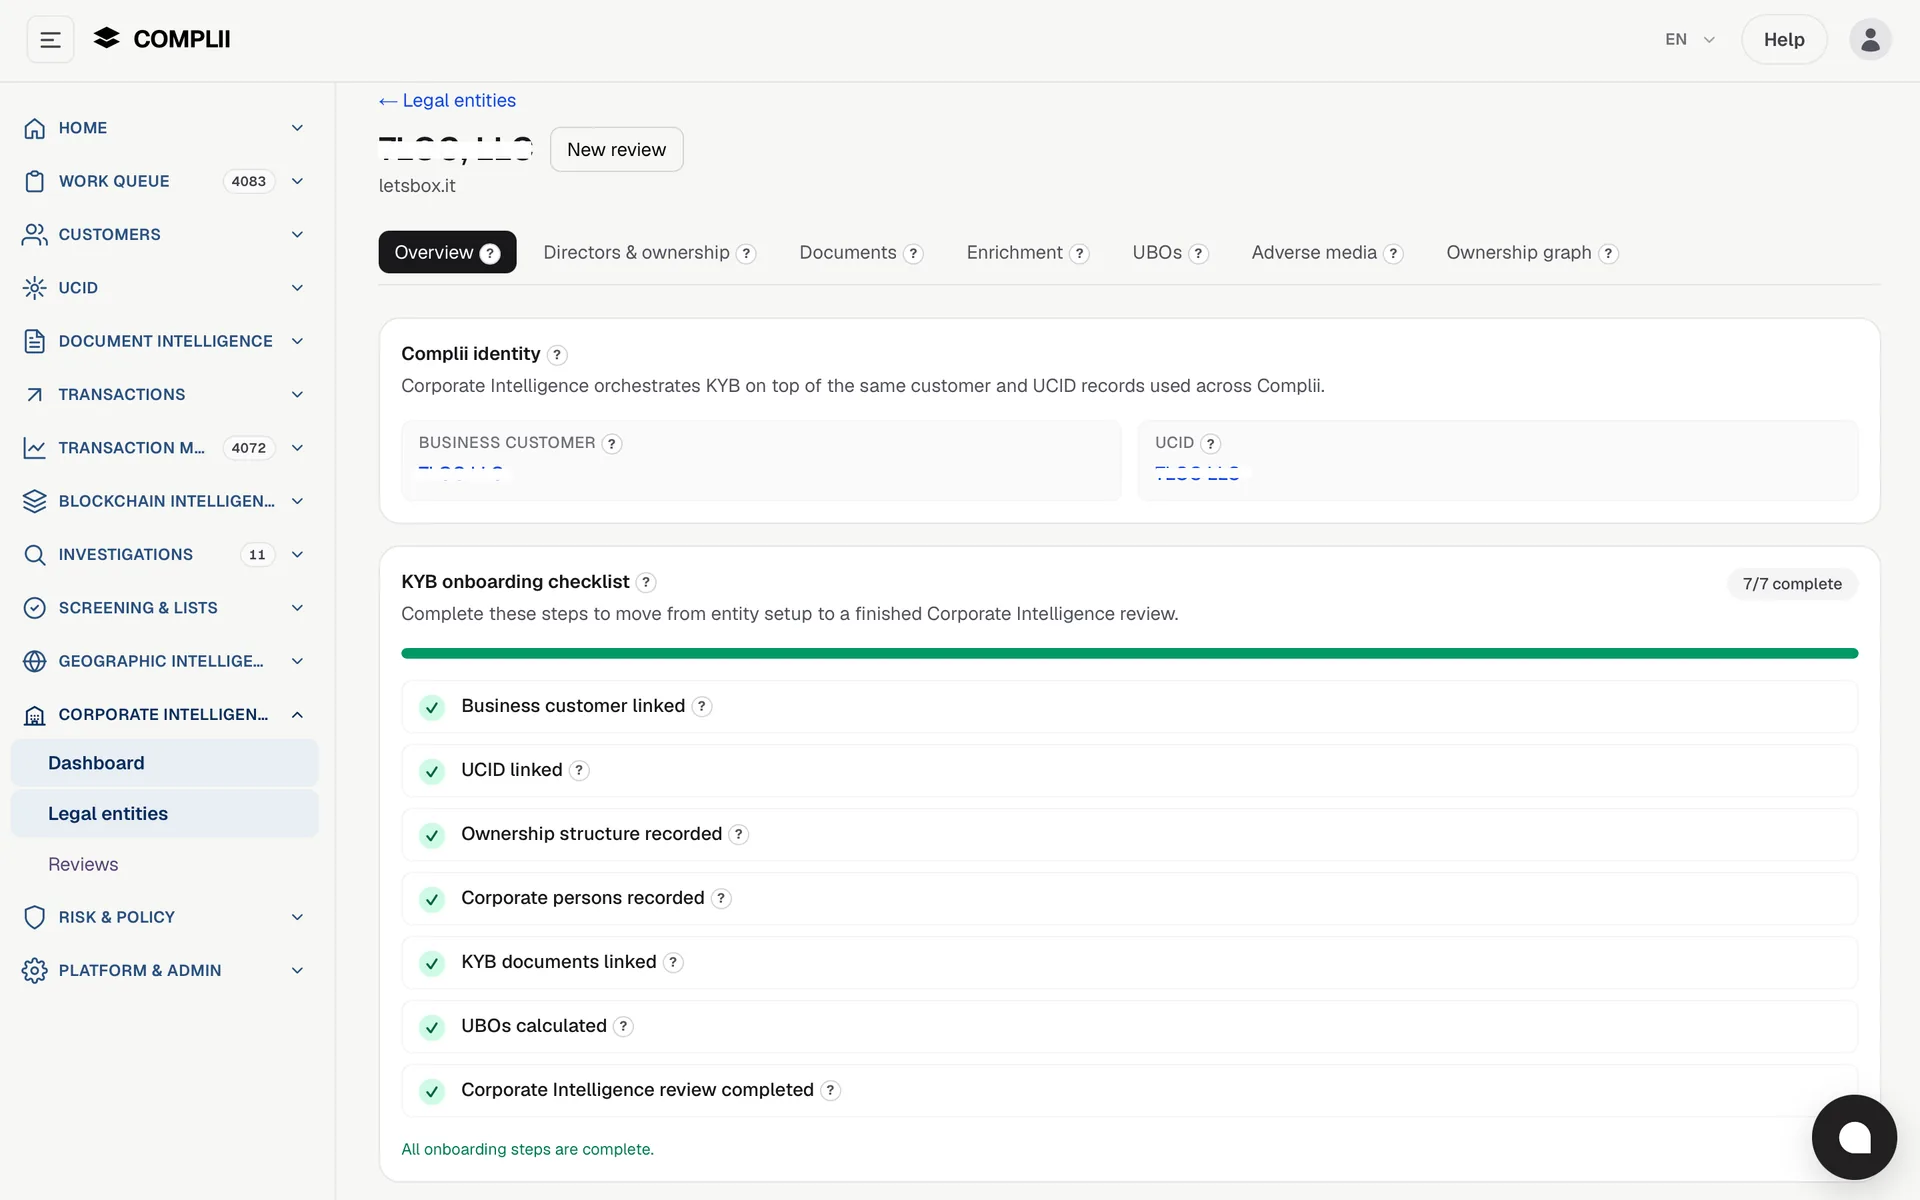Open Dashboard in the sidebar
1920x1200 pixels.
pos(165,763)
